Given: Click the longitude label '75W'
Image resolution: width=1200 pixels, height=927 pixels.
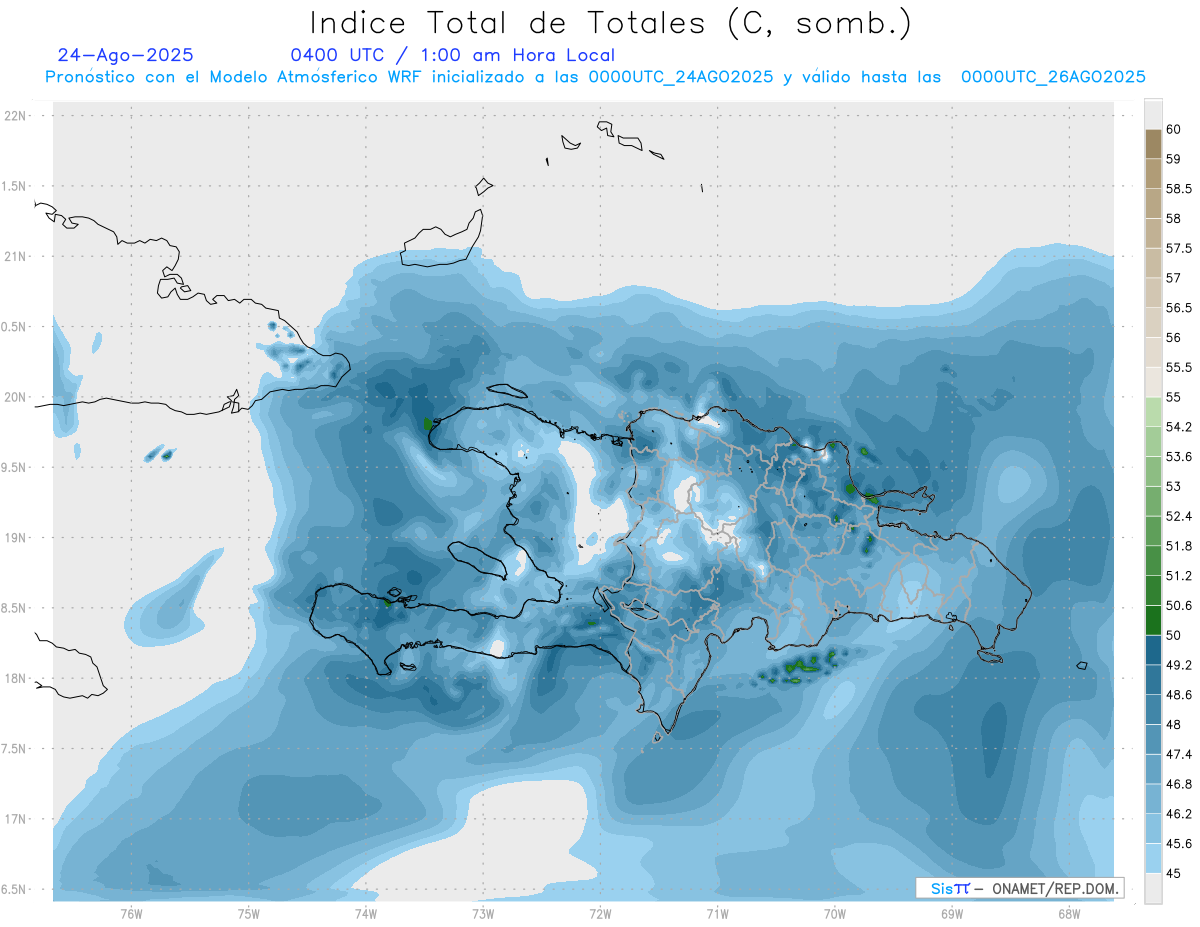Looking at the screenshot, I should (249, 914).
